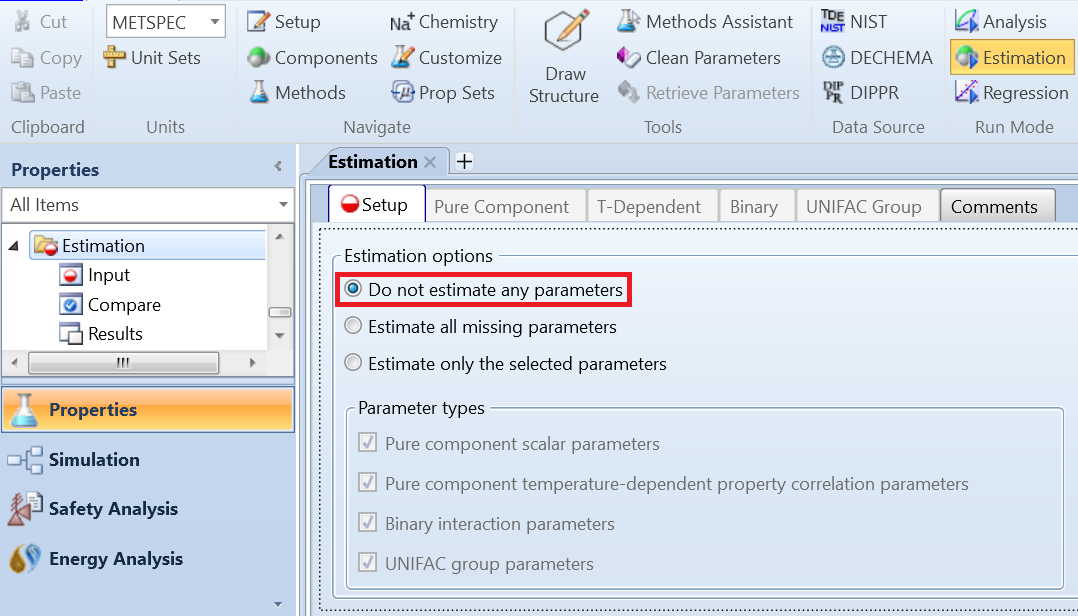
Task: Open the DECHEMA data source
Action: [x=877, y=57]
